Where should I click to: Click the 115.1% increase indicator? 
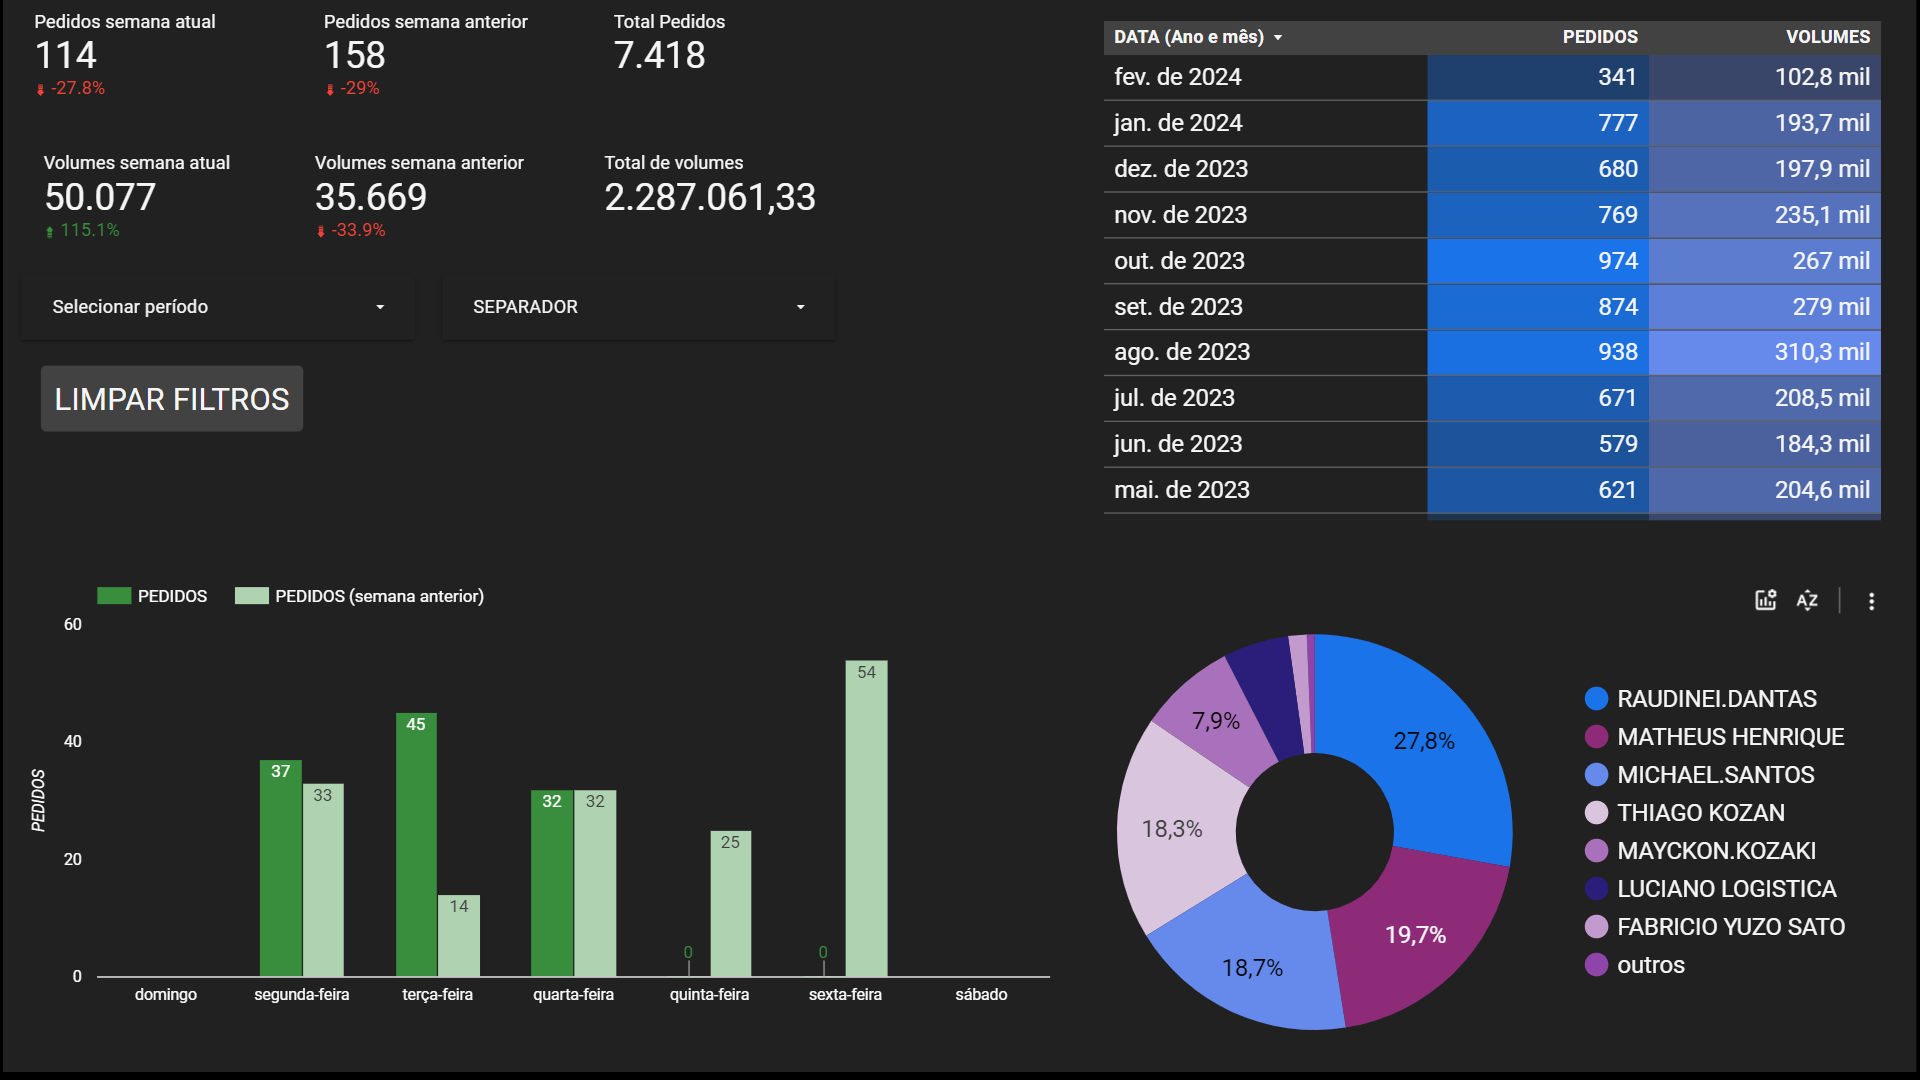(x=82, y=231)
